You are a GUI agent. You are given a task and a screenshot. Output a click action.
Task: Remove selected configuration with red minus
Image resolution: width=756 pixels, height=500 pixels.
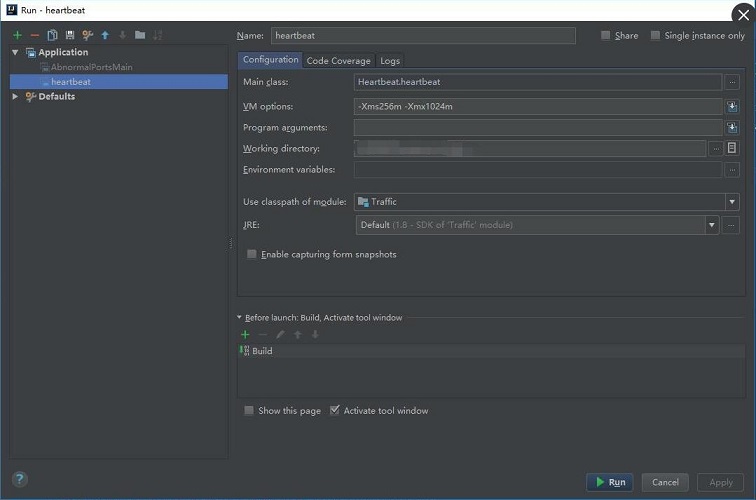(x=35, y=35)
